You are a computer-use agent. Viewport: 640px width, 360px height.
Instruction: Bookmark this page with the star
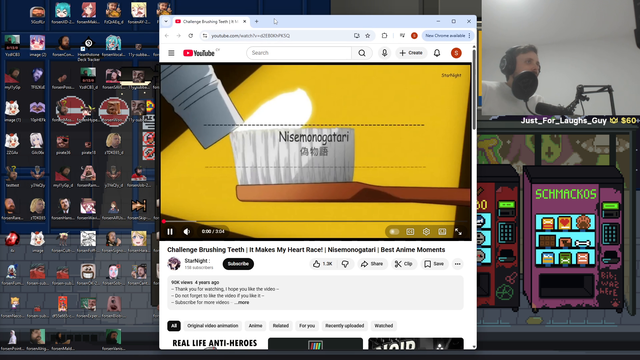pyautogui.click(x=367, y=36)
